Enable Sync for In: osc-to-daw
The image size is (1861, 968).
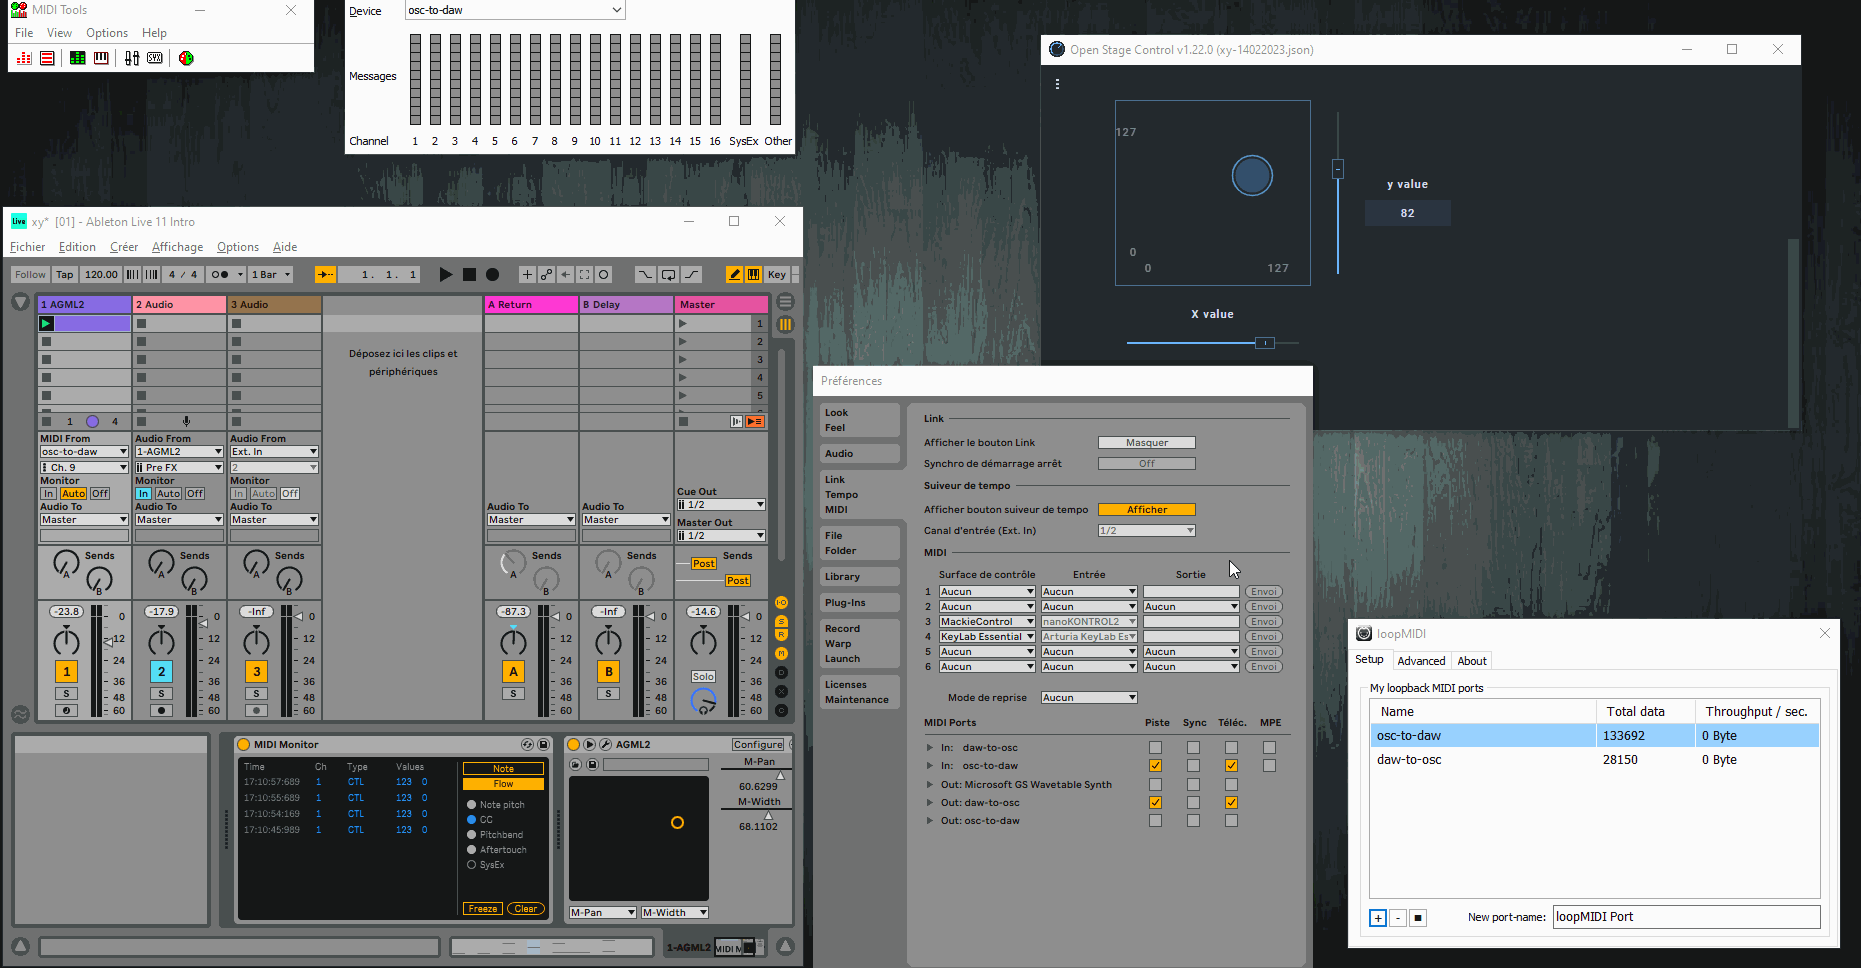click(x=1193, y=766)
